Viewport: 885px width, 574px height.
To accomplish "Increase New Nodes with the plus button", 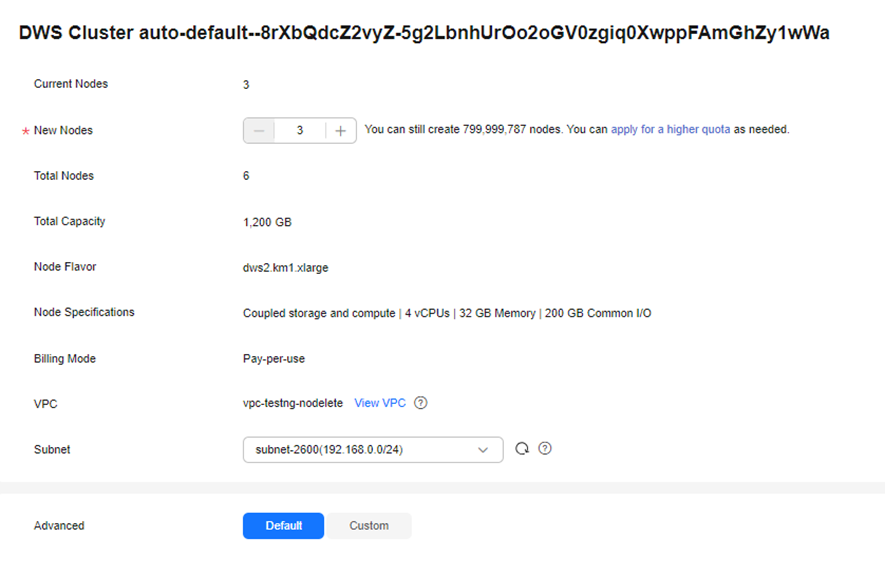I will [x=340, y=130].
